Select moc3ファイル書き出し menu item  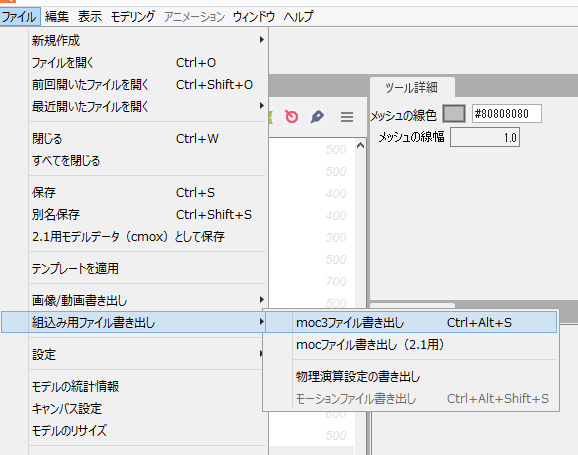[411, 323]
